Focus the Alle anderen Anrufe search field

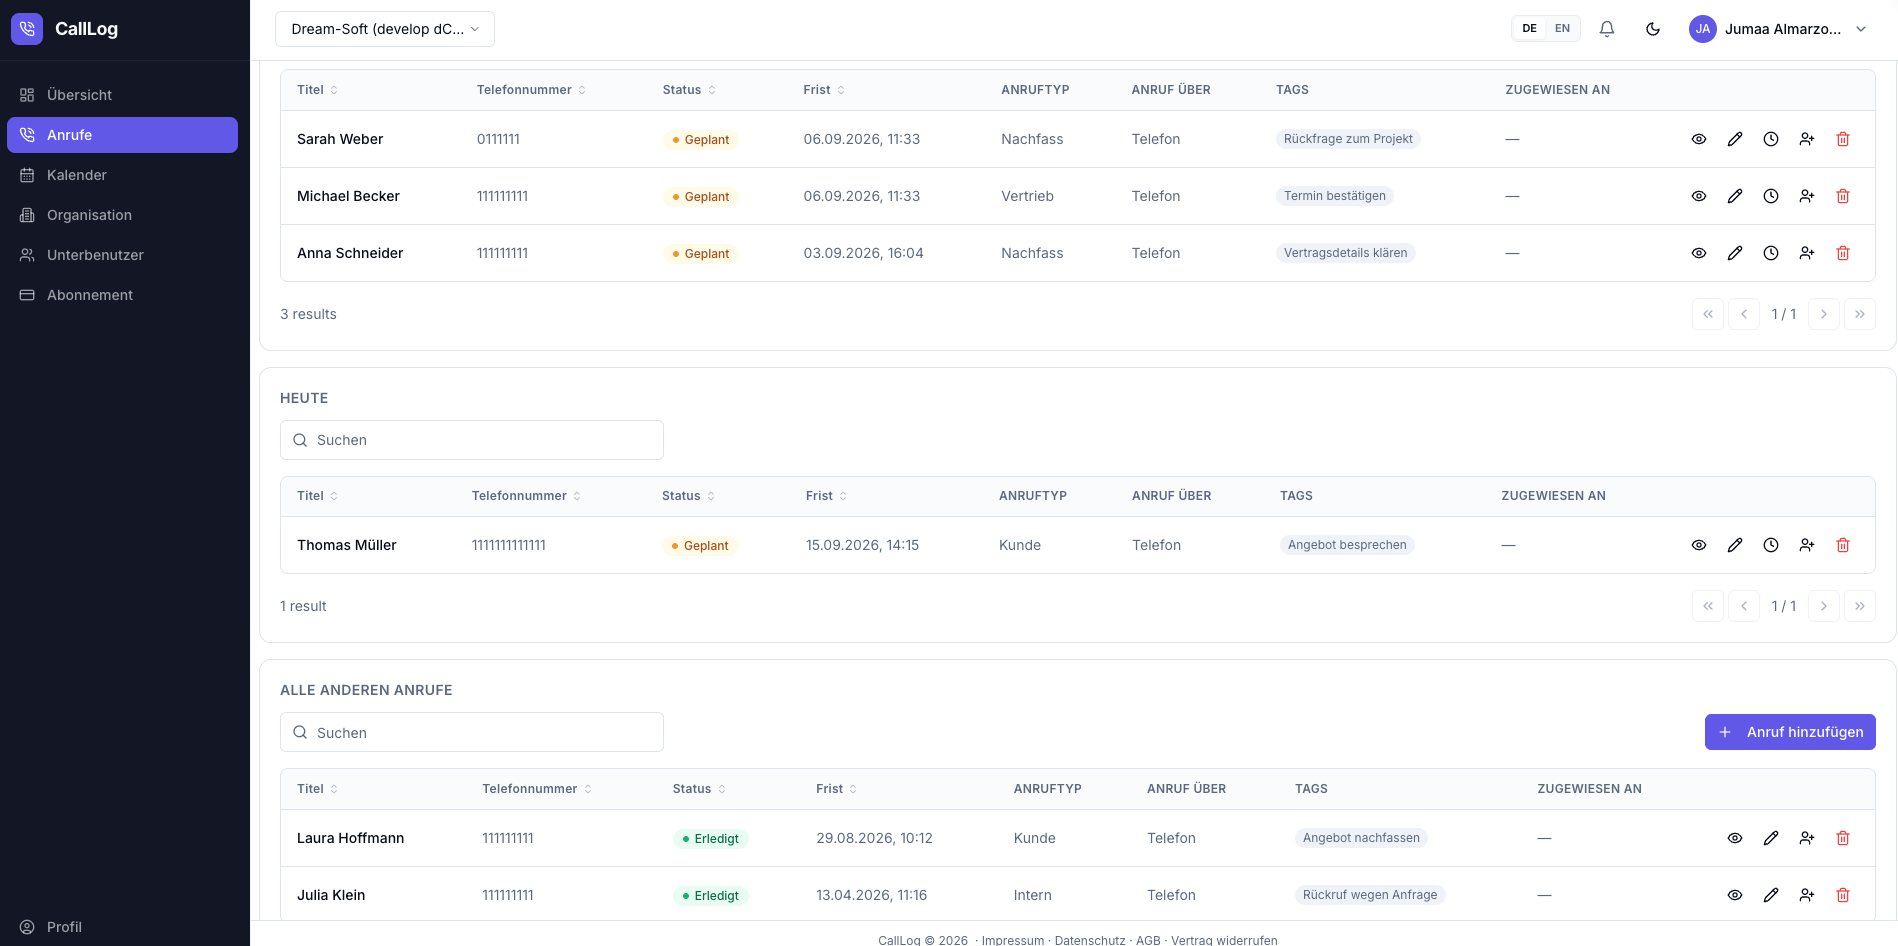click(x=472, y=732)
